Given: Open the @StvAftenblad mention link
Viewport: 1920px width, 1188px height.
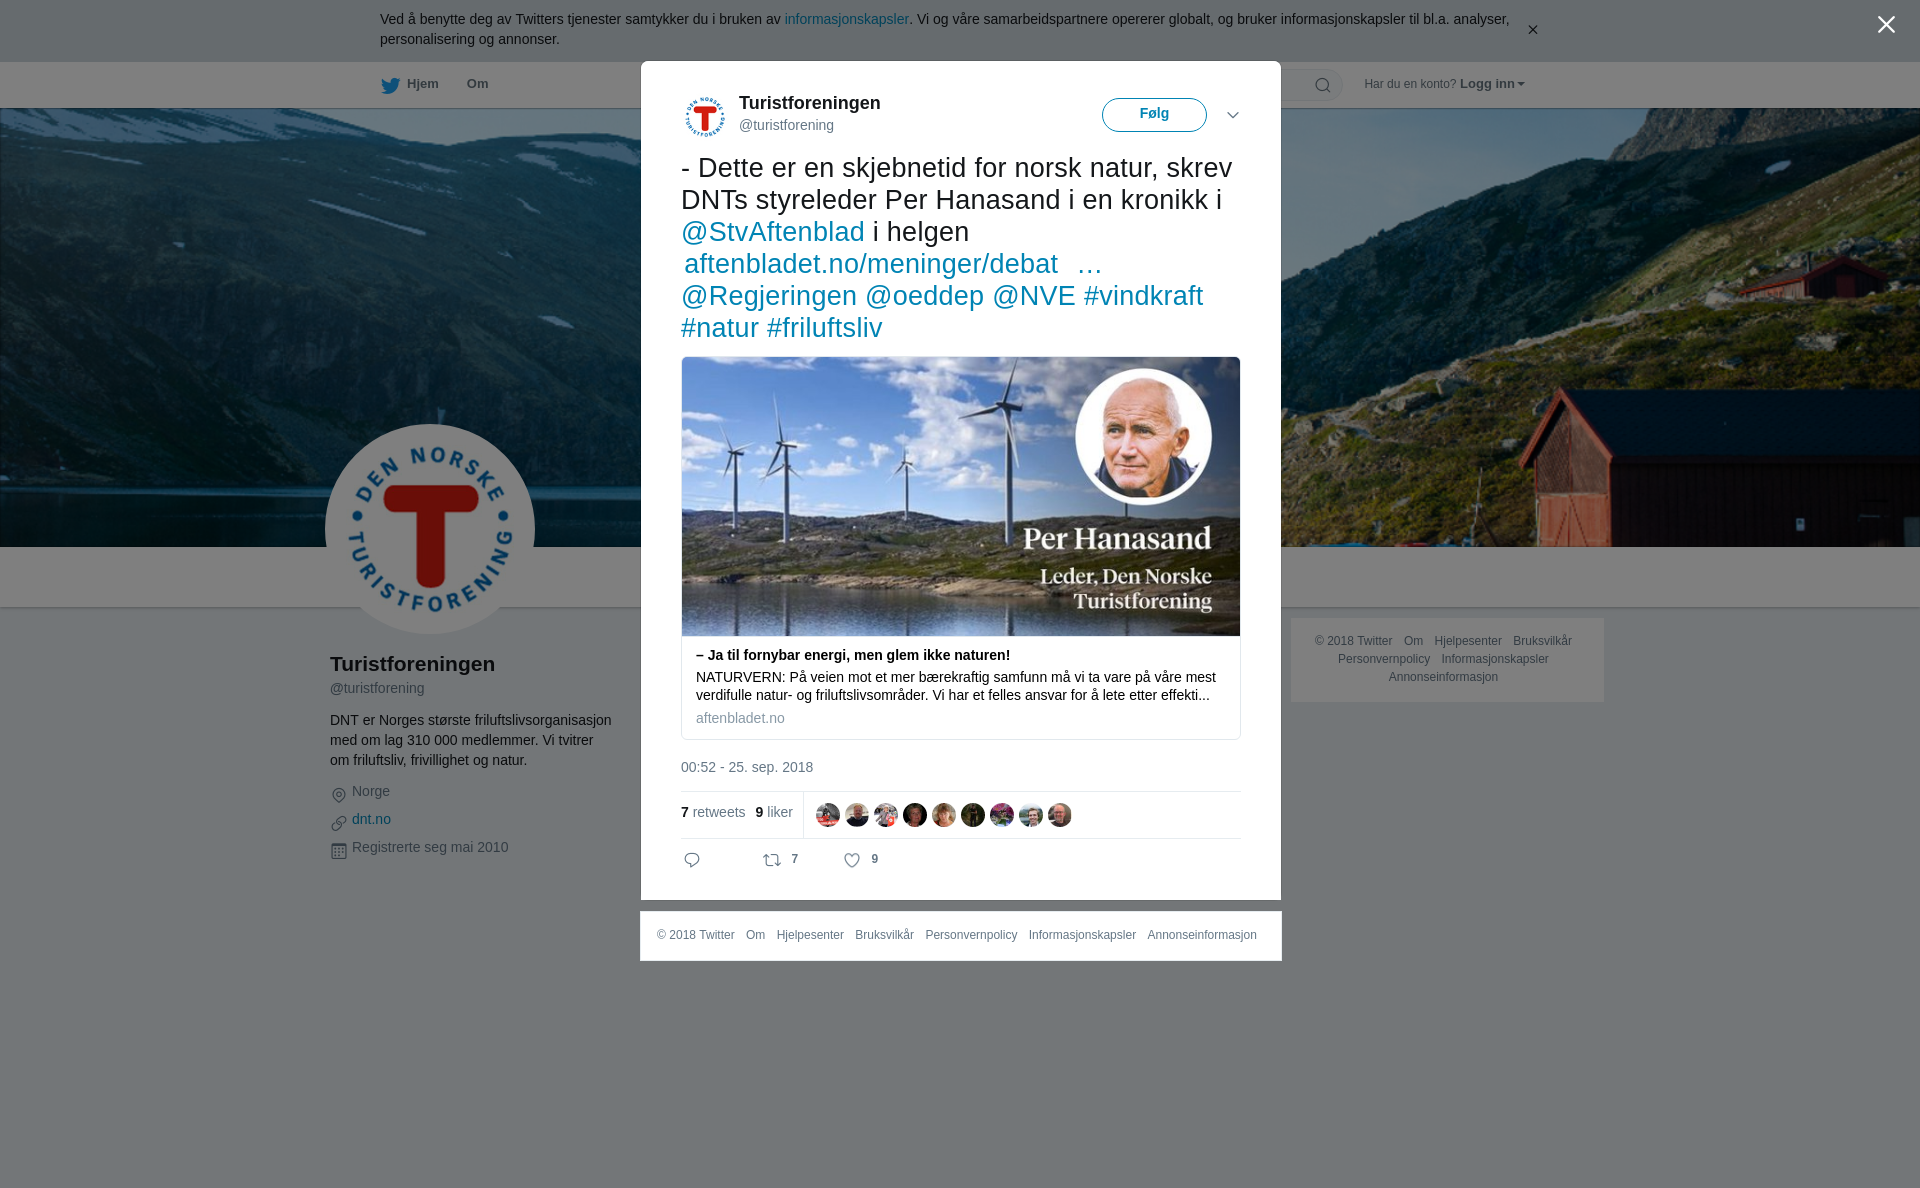Looking at the screenshot, I should pyautogui.click(x=773, y=232).
